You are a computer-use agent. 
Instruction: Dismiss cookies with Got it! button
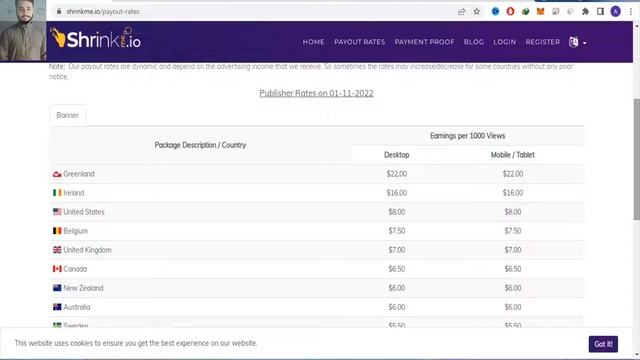603,344
